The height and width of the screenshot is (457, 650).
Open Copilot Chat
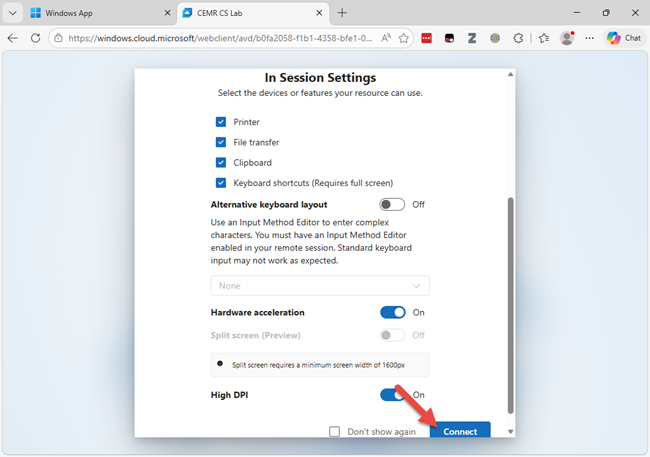pyautogui.click(x=624, y=38)
